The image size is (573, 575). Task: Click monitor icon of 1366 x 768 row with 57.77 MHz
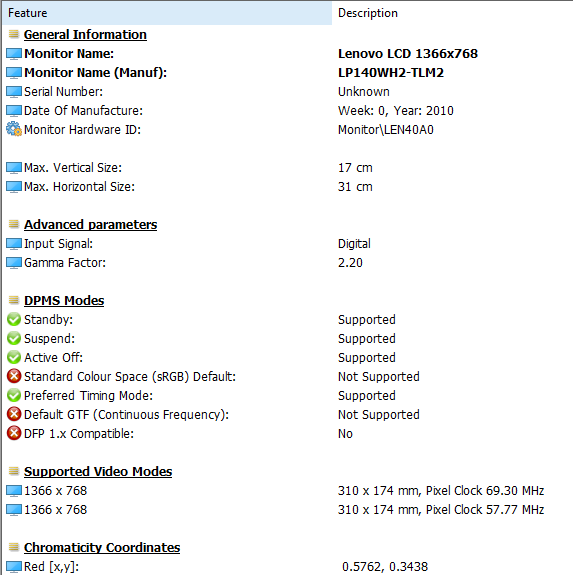14,510
